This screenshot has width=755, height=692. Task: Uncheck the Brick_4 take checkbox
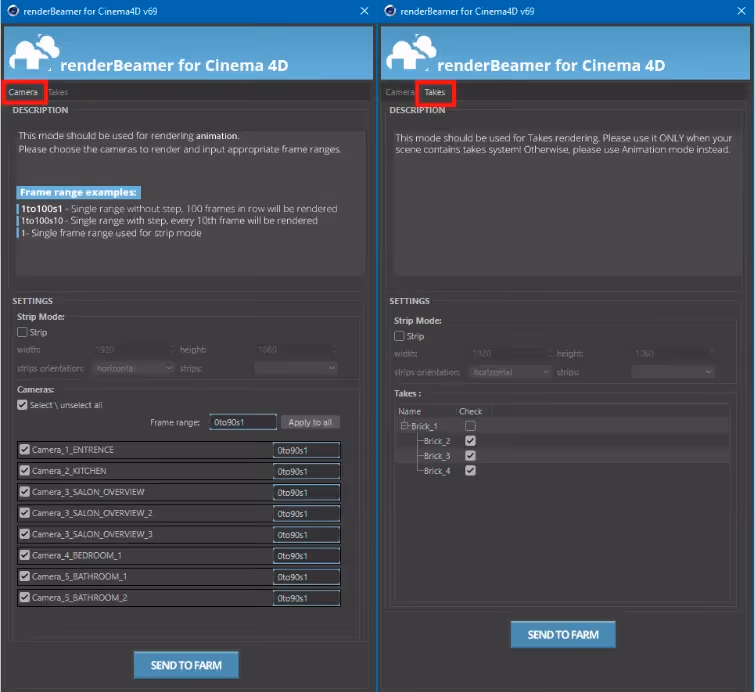(470, 471)
